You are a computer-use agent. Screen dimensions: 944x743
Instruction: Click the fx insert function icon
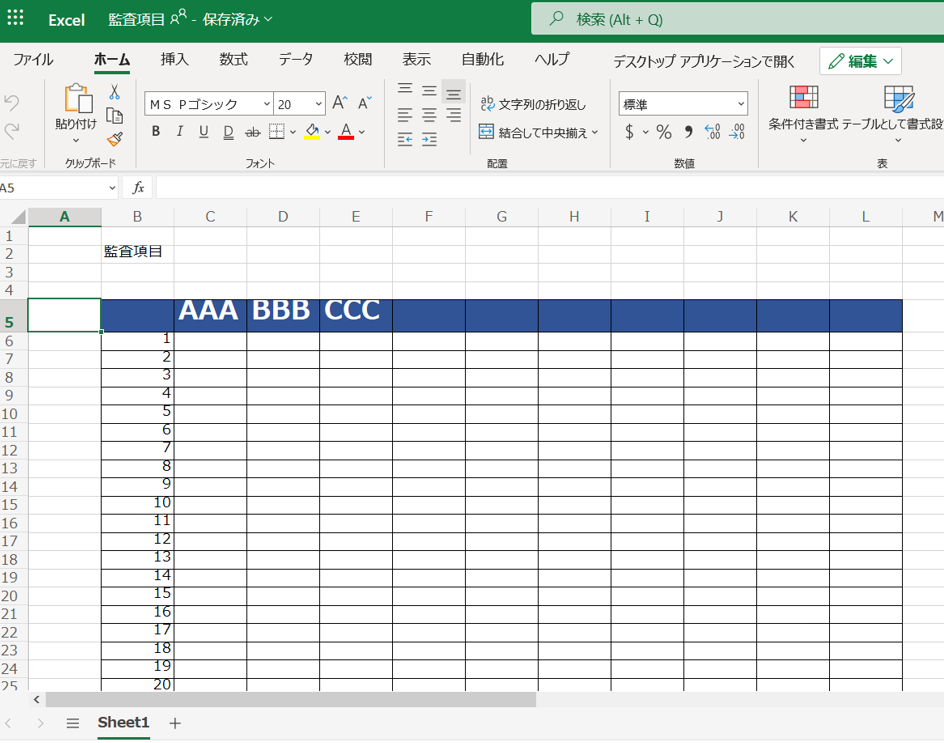tap(138, 188)
